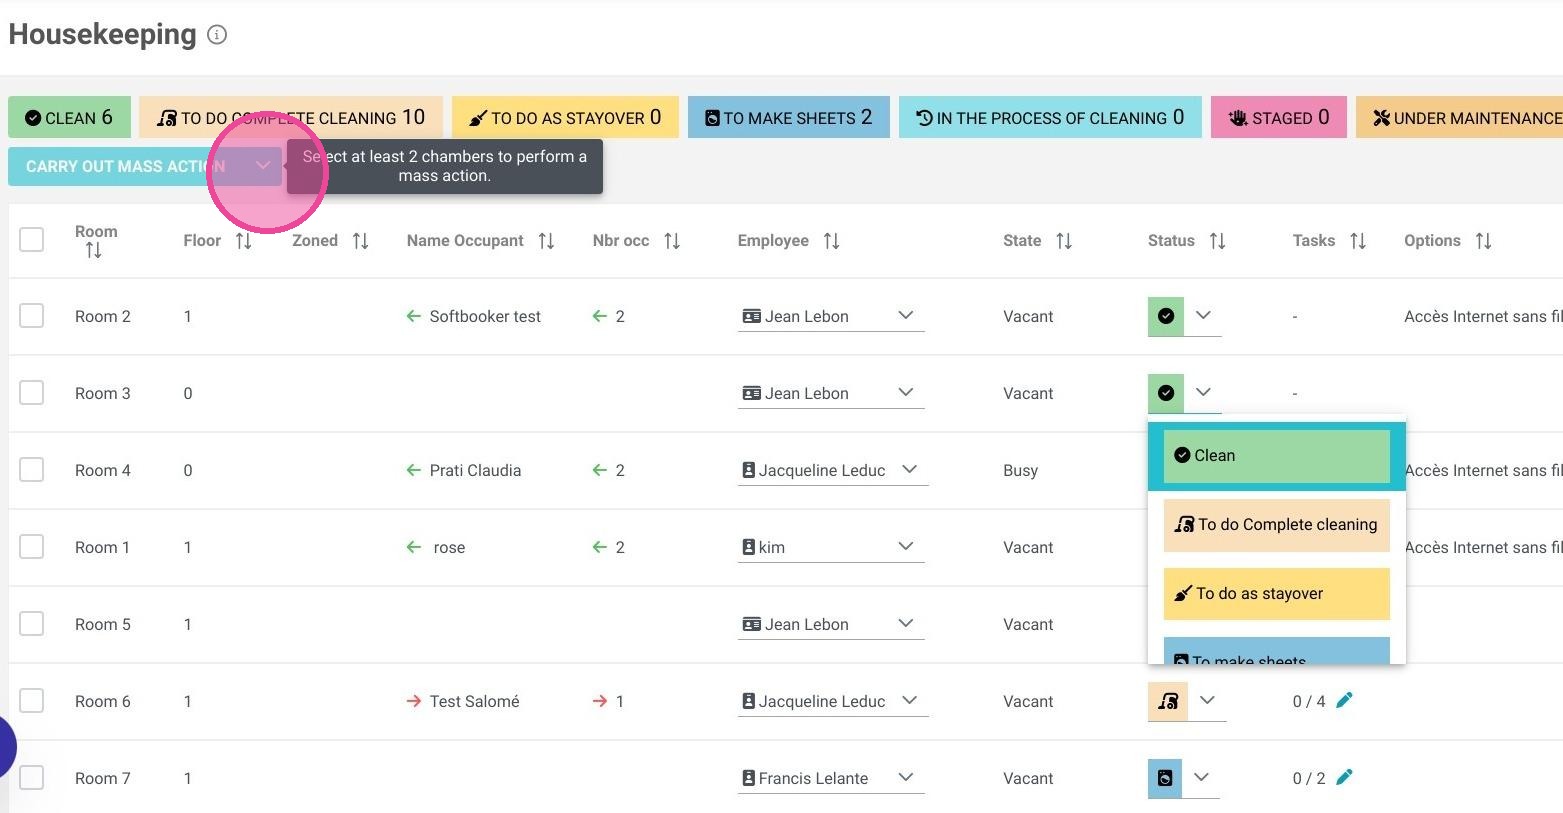Filter by Under Maintenance badge
1563x813 pixels.
tap(1460, 117)
